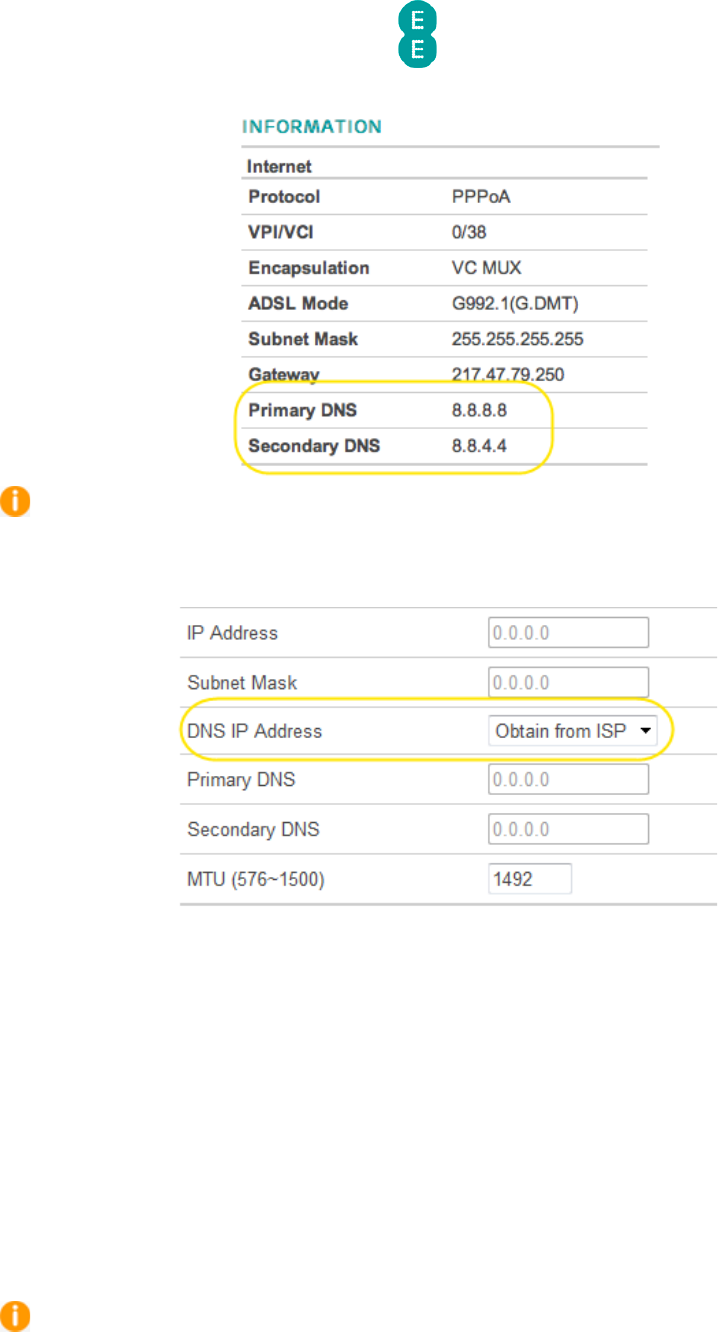Open the DNS IP Address dropdown
Screen dimensions: 718x1332
point(573,731)
